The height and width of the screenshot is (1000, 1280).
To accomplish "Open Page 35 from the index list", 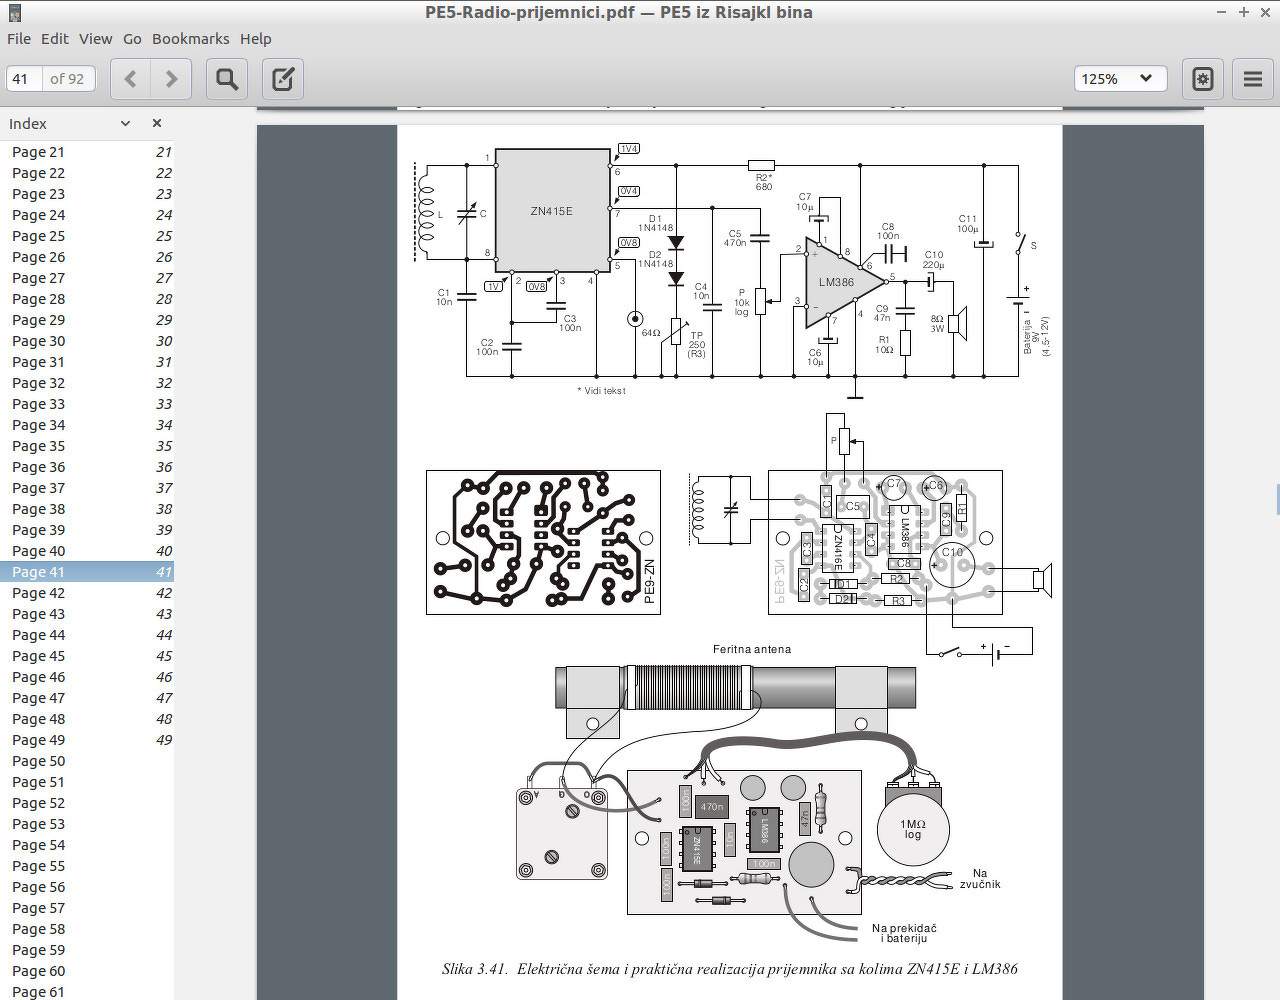I will point(87,446).
